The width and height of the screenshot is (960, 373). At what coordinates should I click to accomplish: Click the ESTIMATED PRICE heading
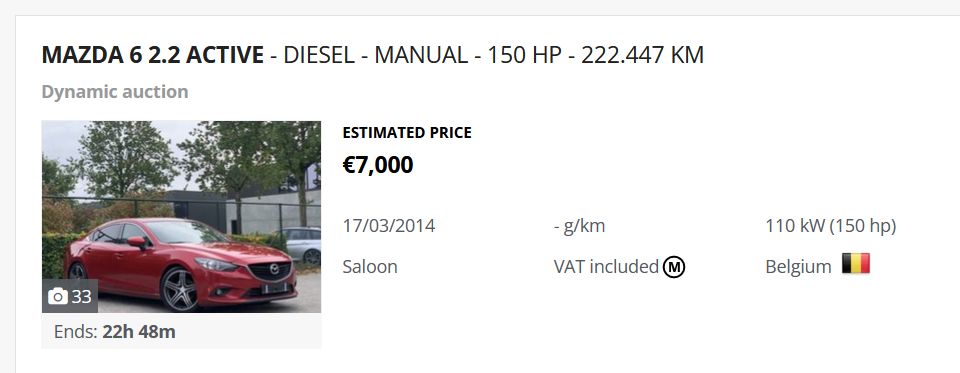click(407, 133)
